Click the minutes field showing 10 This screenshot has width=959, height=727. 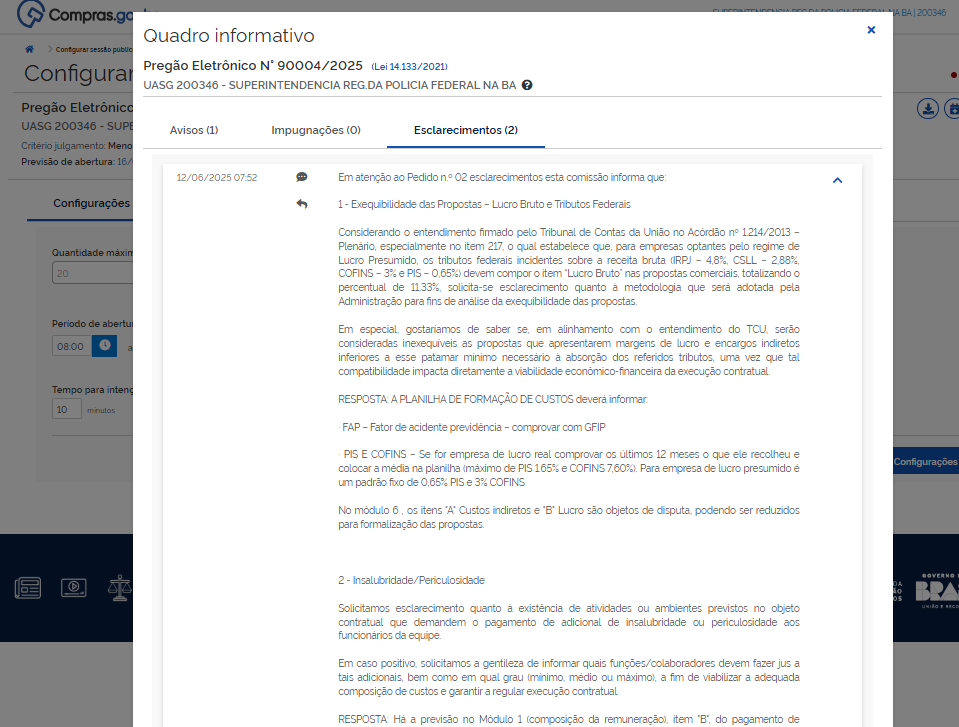(66, 409)
